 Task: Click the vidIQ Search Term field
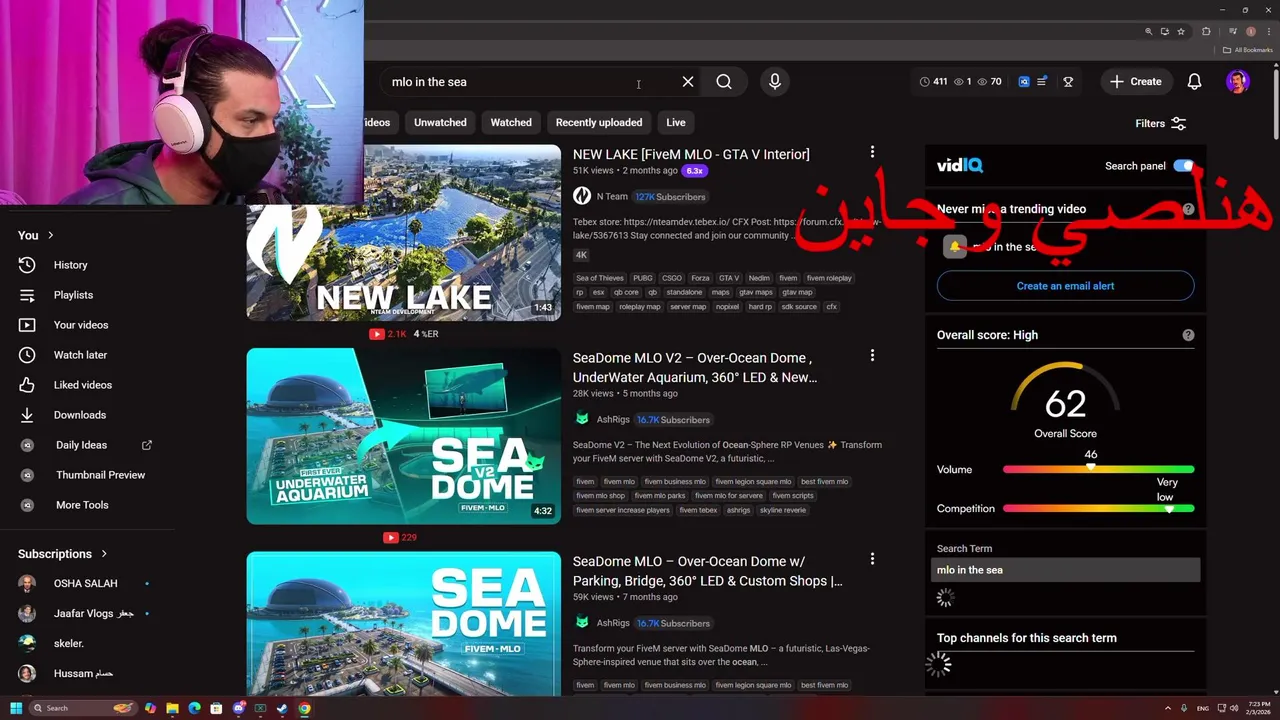click(x=1065, y=570)
